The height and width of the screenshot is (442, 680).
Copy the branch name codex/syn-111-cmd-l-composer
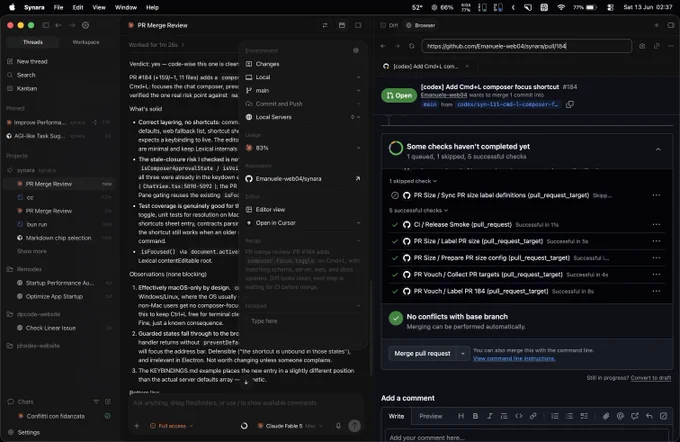pos(570,105)
